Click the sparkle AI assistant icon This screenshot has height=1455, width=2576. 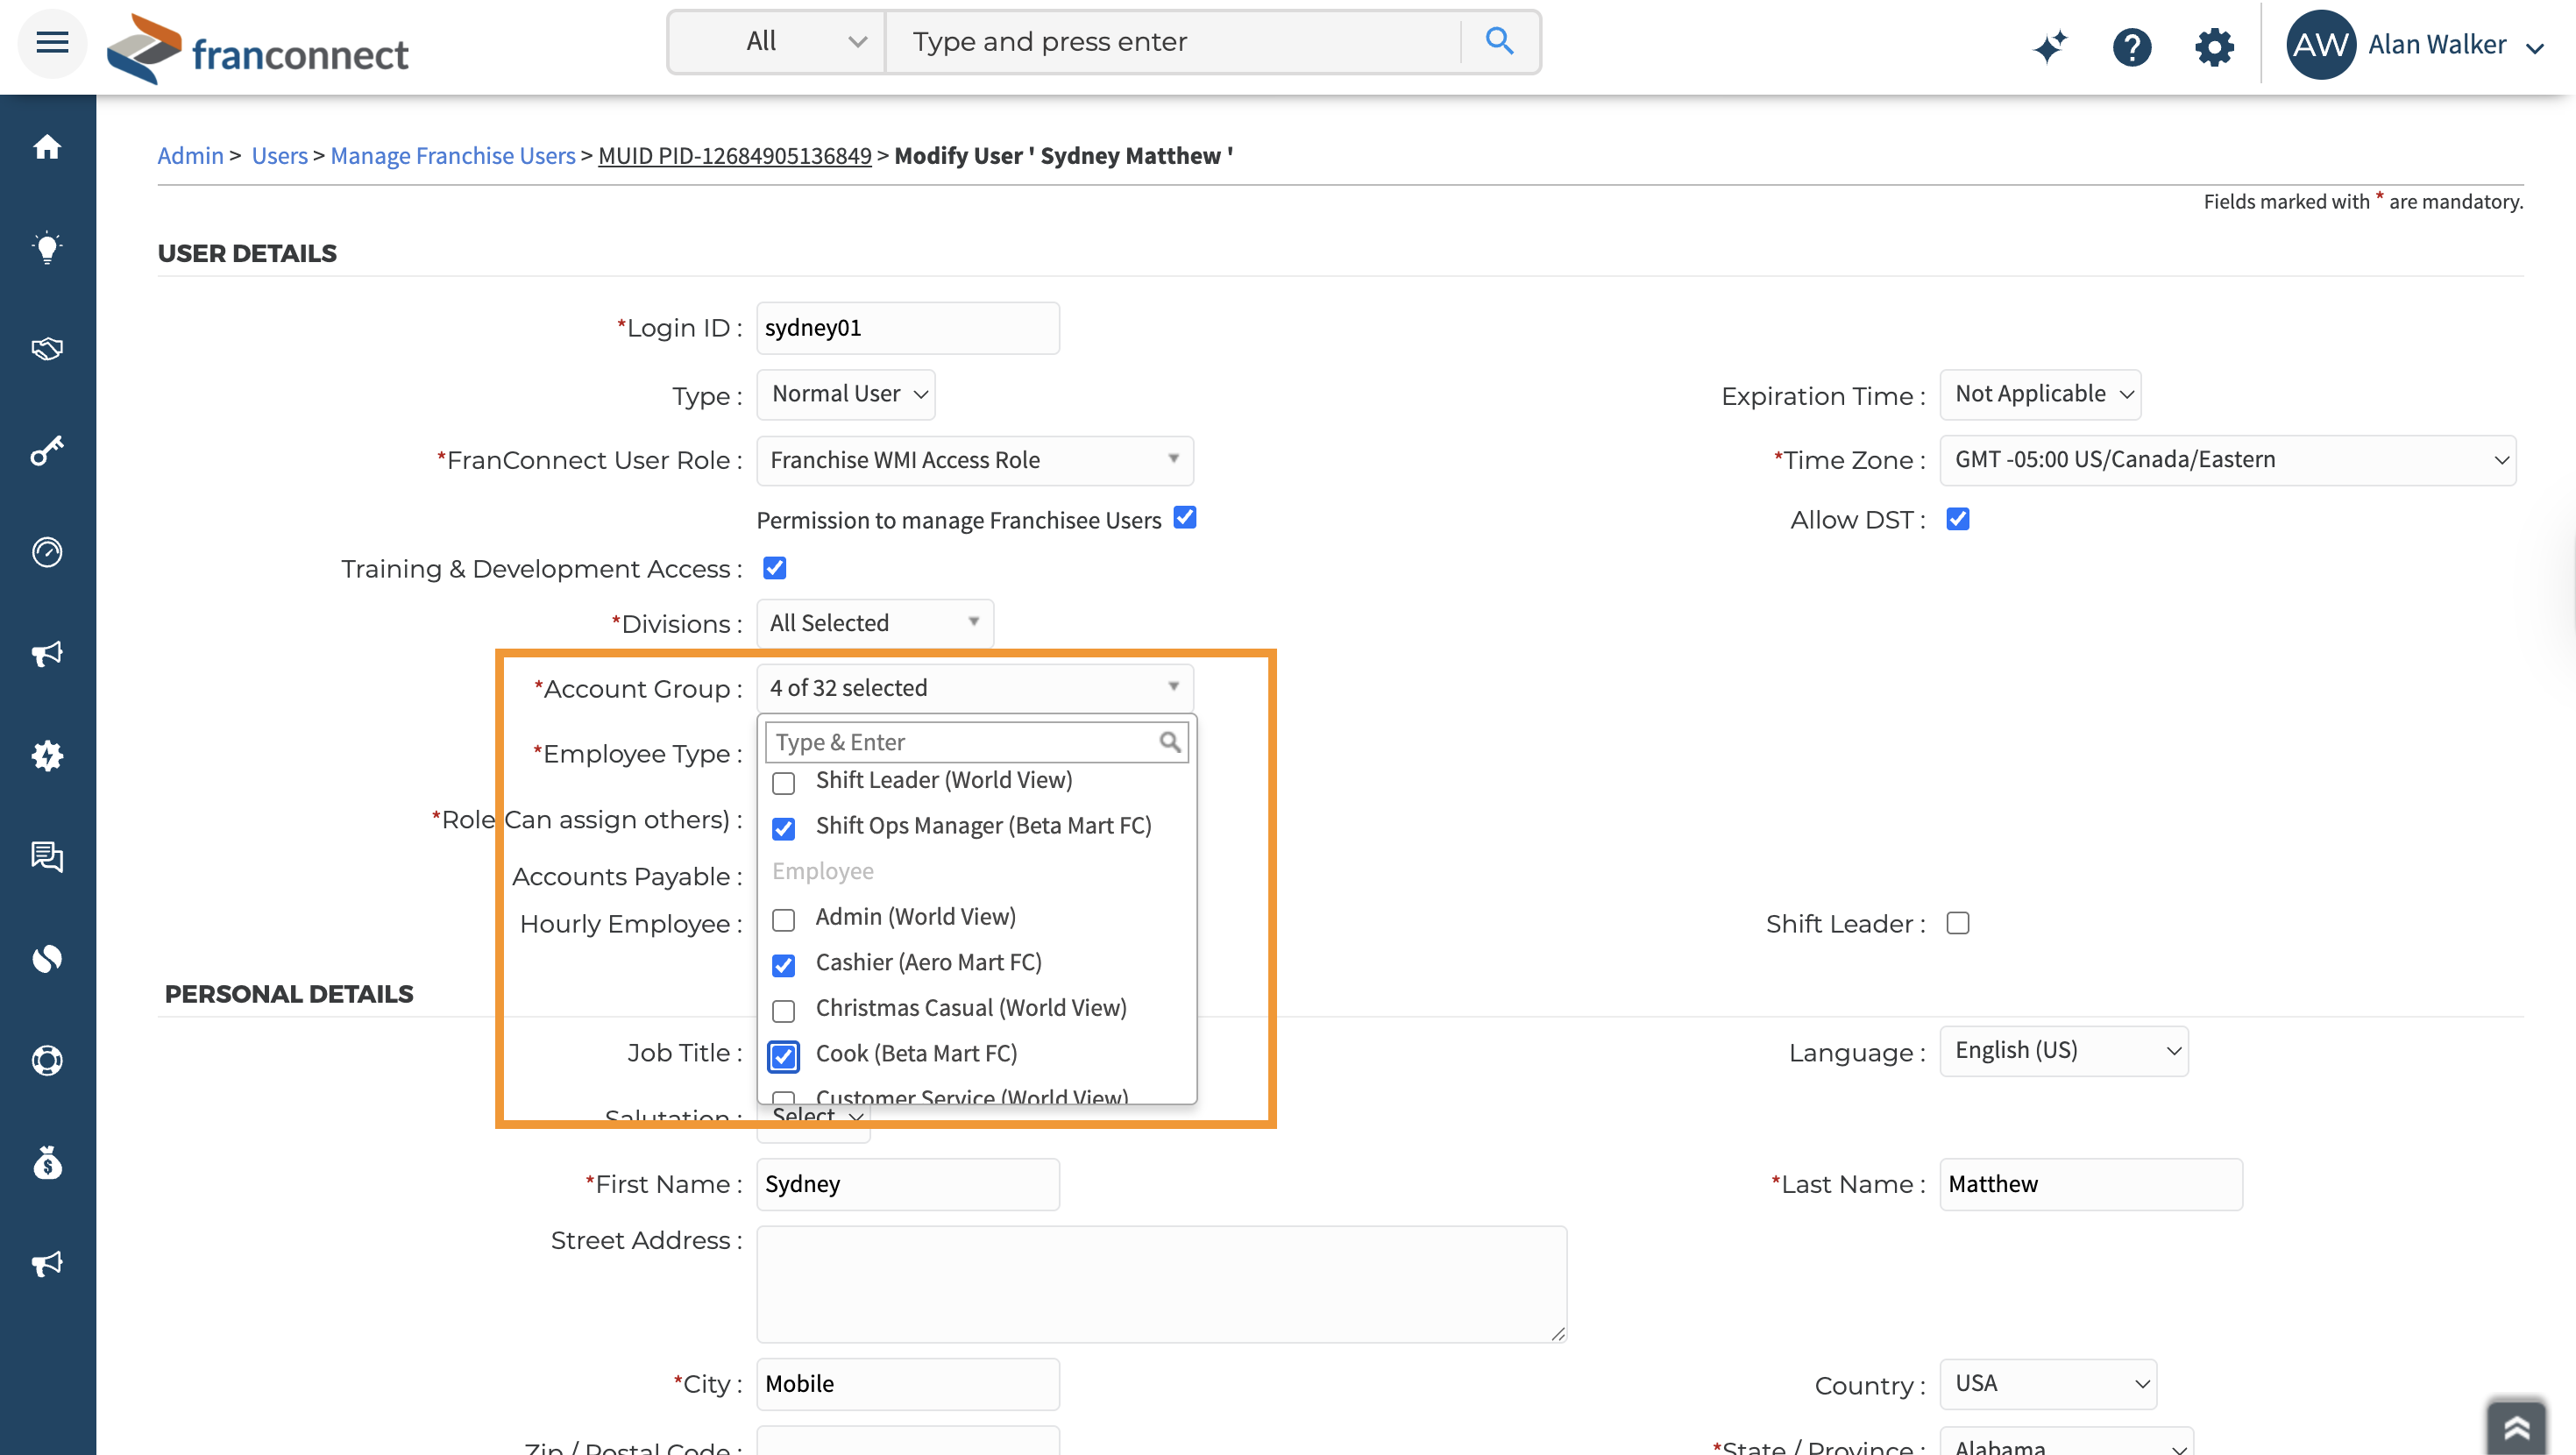pyautogui.click(x=2050, y=46)
